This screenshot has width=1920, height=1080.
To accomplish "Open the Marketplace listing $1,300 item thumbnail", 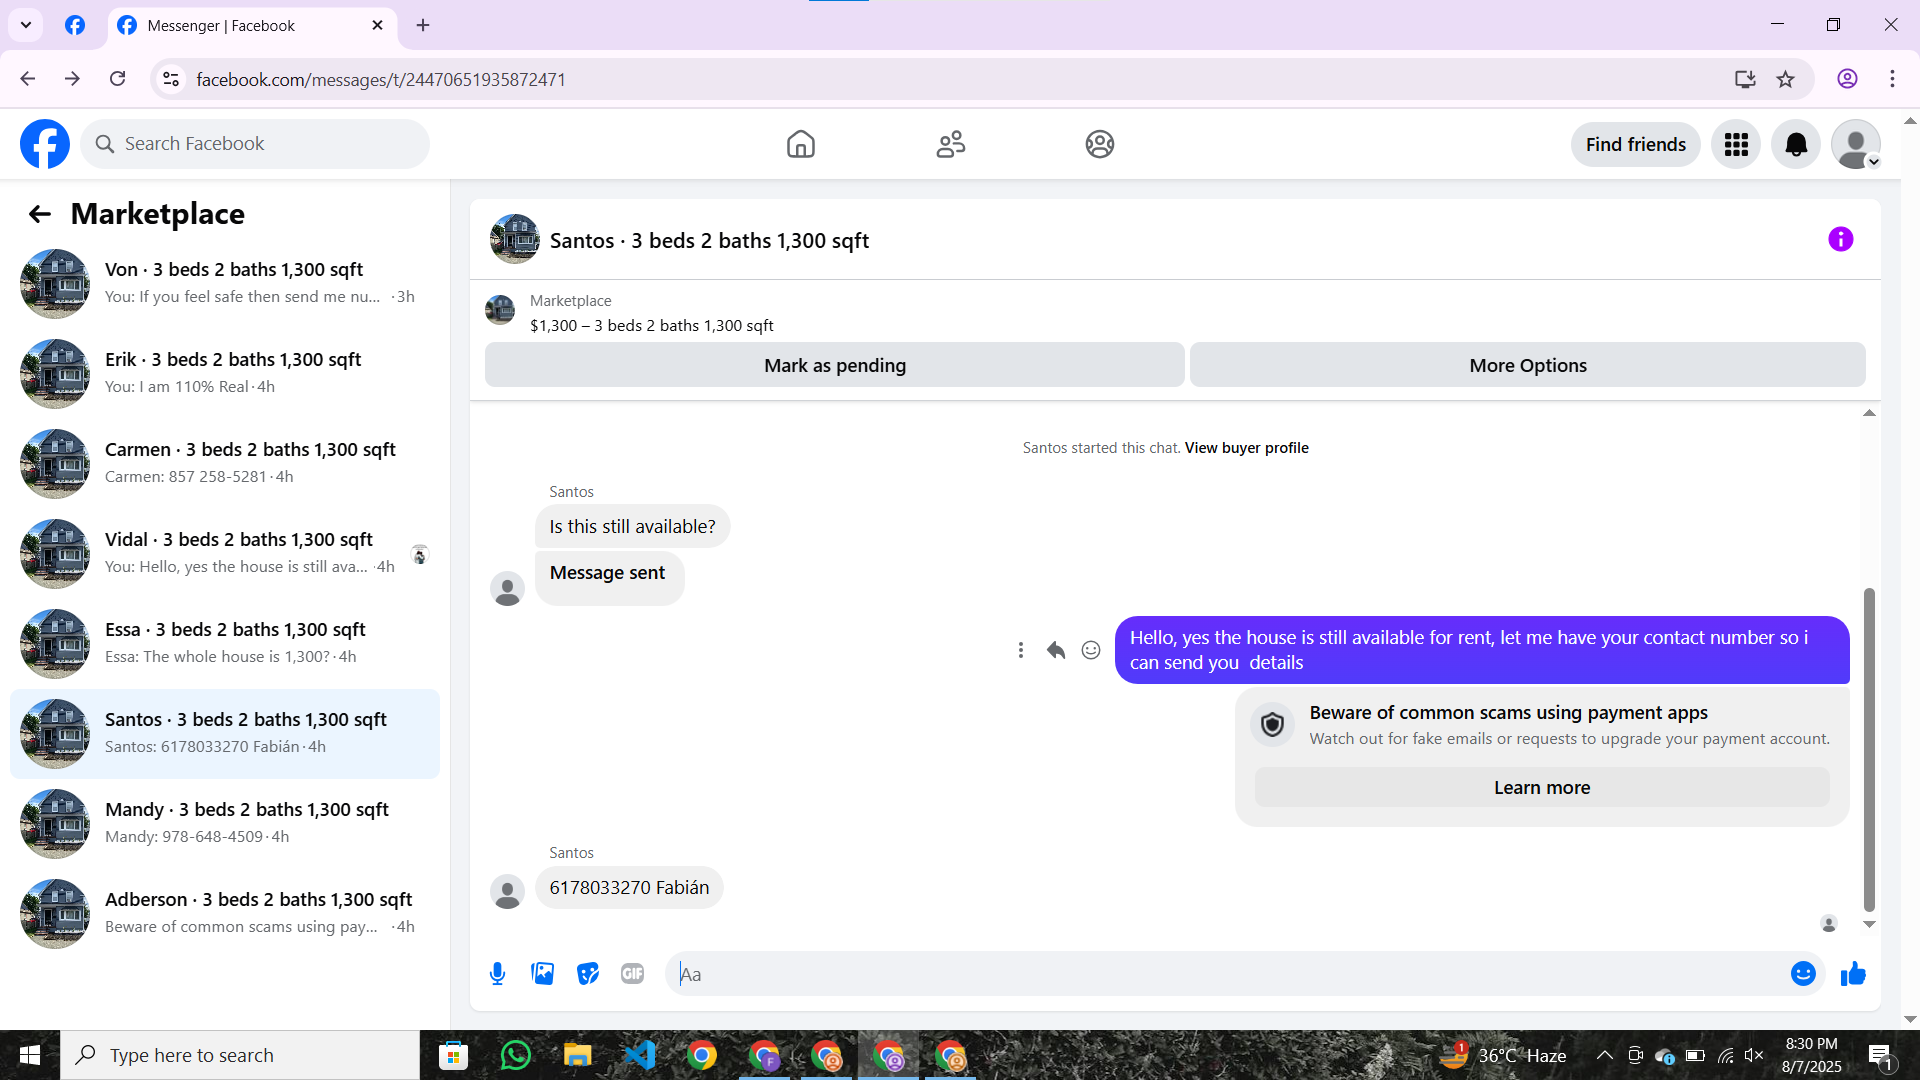I will 500,310.
